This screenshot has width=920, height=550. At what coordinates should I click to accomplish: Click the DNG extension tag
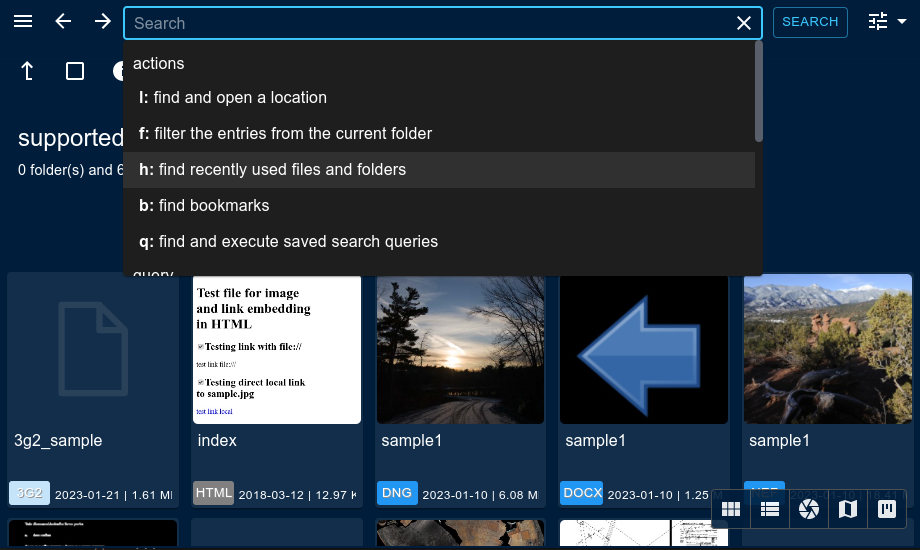397,493
